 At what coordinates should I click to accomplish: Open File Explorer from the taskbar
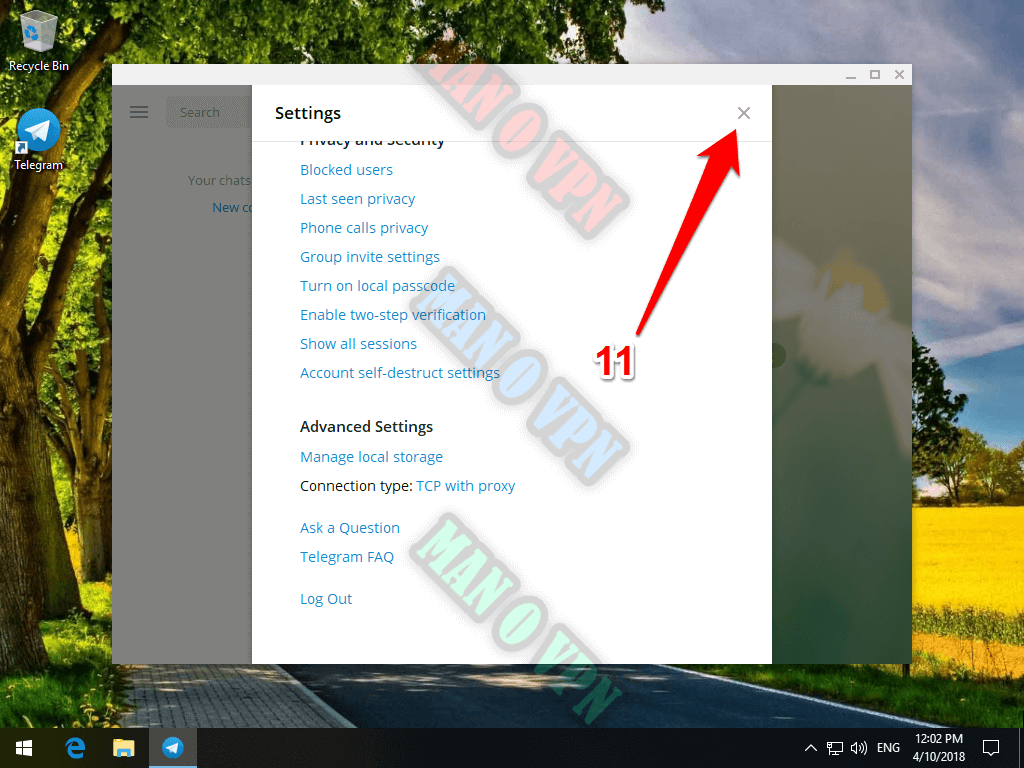(x=123, y=748)
